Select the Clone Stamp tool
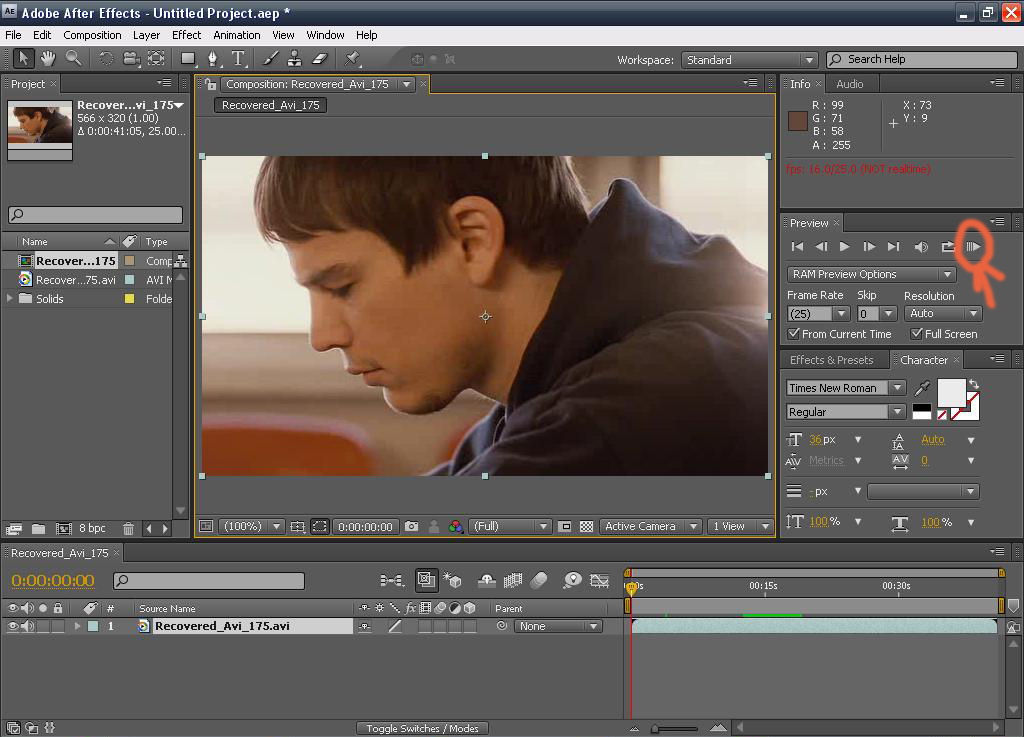The height and width of the screenshot is (737, 1024). [x=295, y=59]
